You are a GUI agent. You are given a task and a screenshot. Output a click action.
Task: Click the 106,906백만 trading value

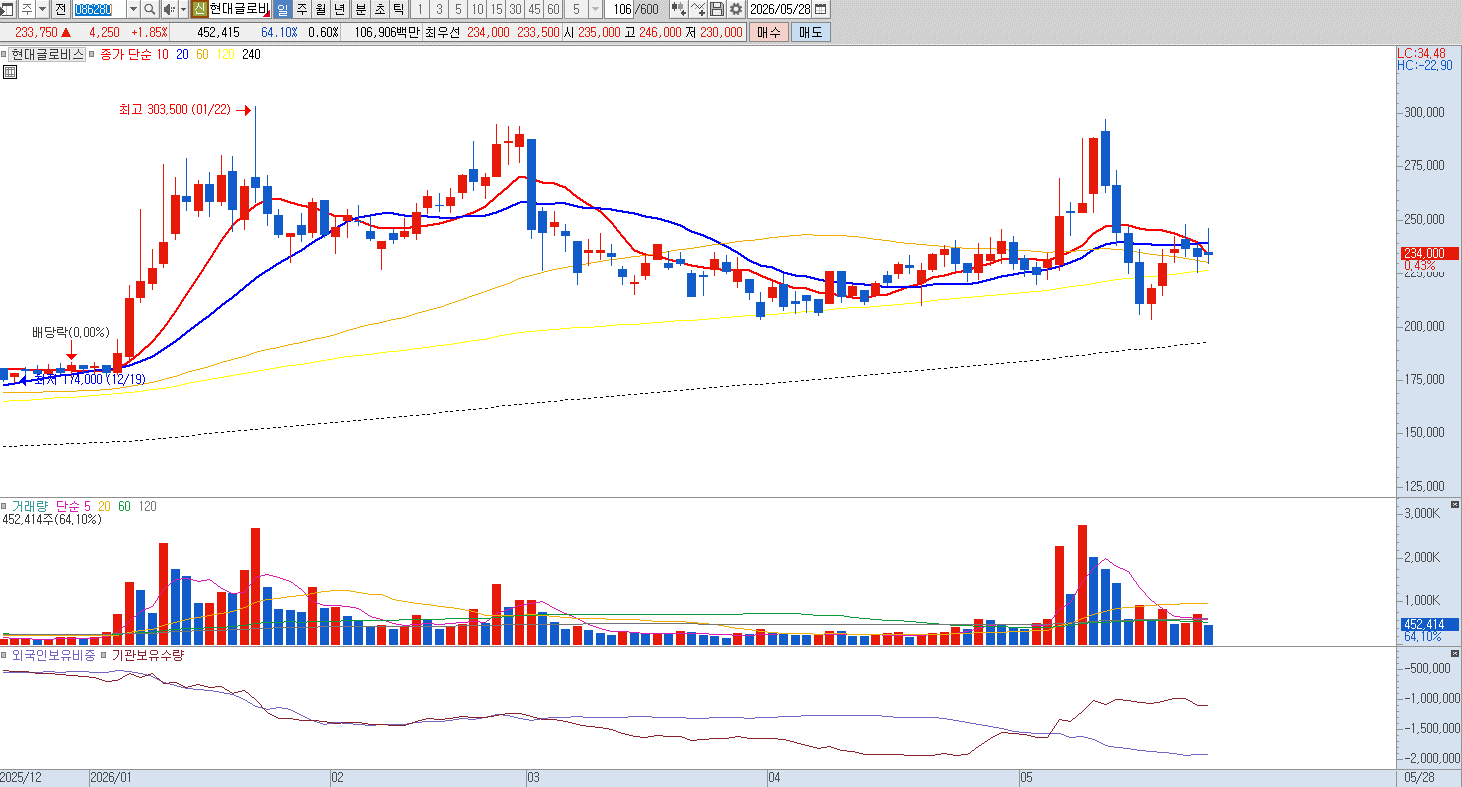tap(387, 31)
